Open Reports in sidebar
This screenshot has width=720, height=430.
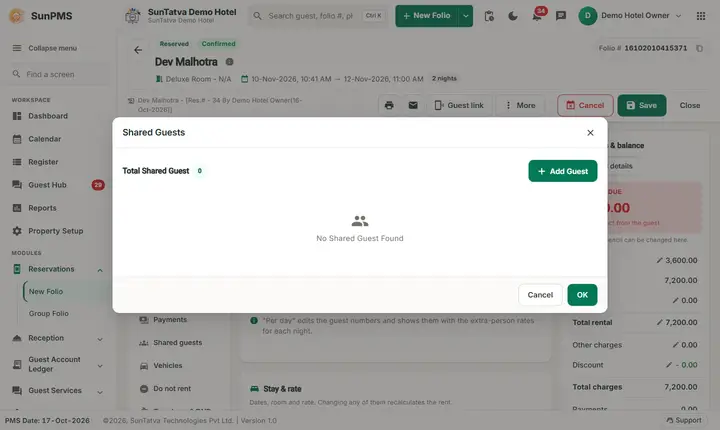coord(42,208)
